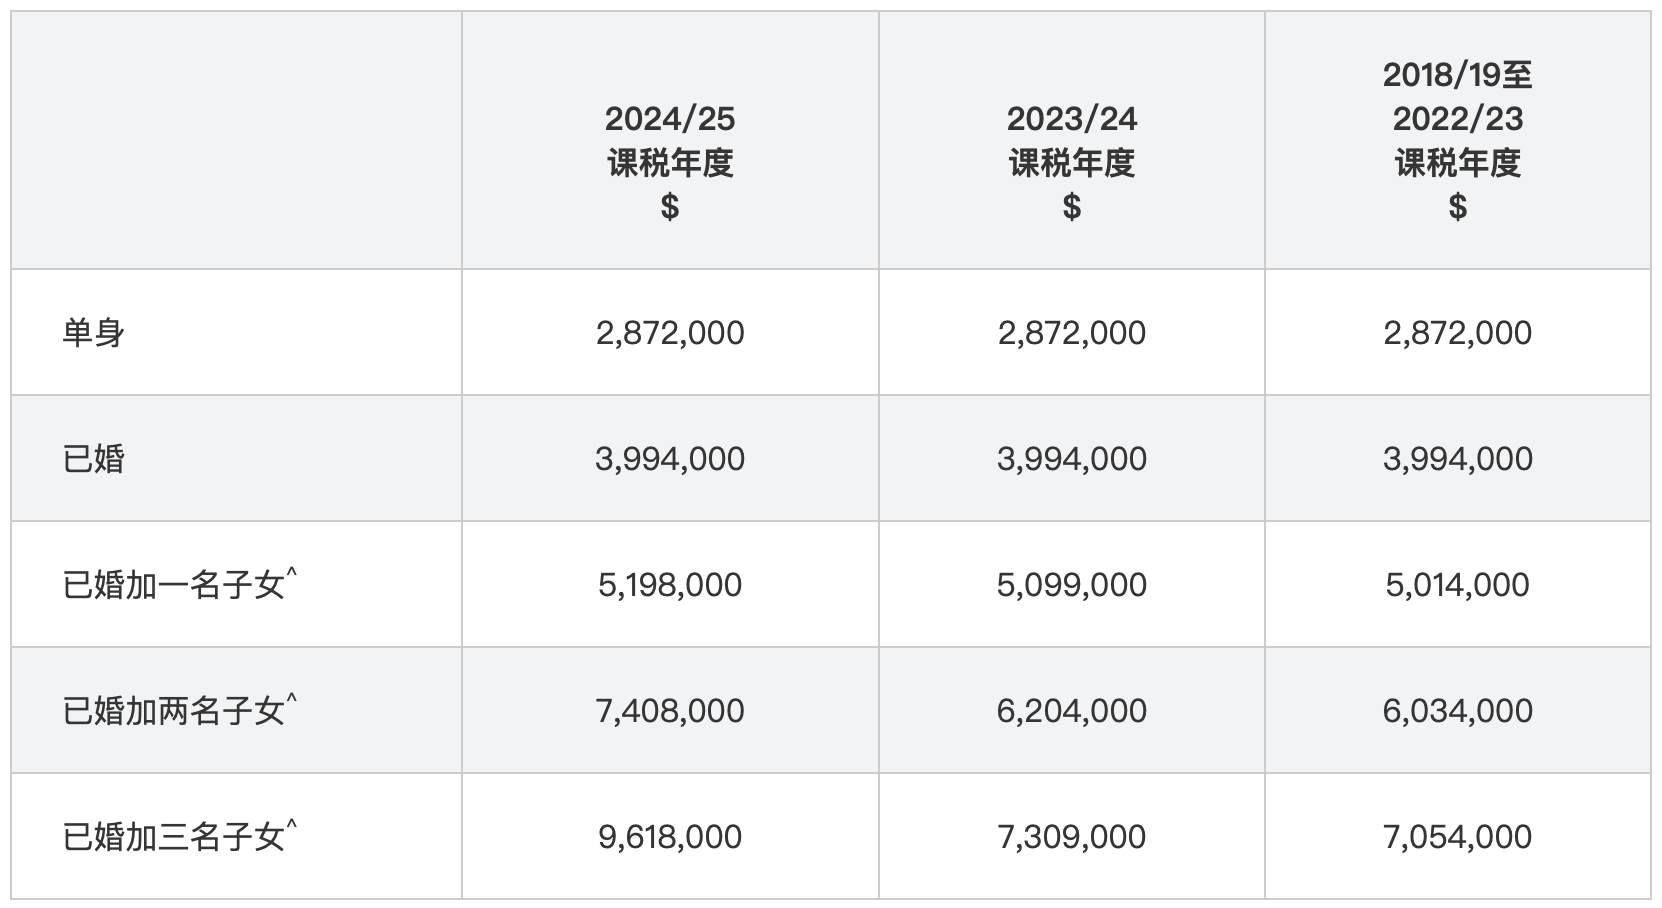
Task: Click the 5,198,000 cell
Action: (670, 584)
